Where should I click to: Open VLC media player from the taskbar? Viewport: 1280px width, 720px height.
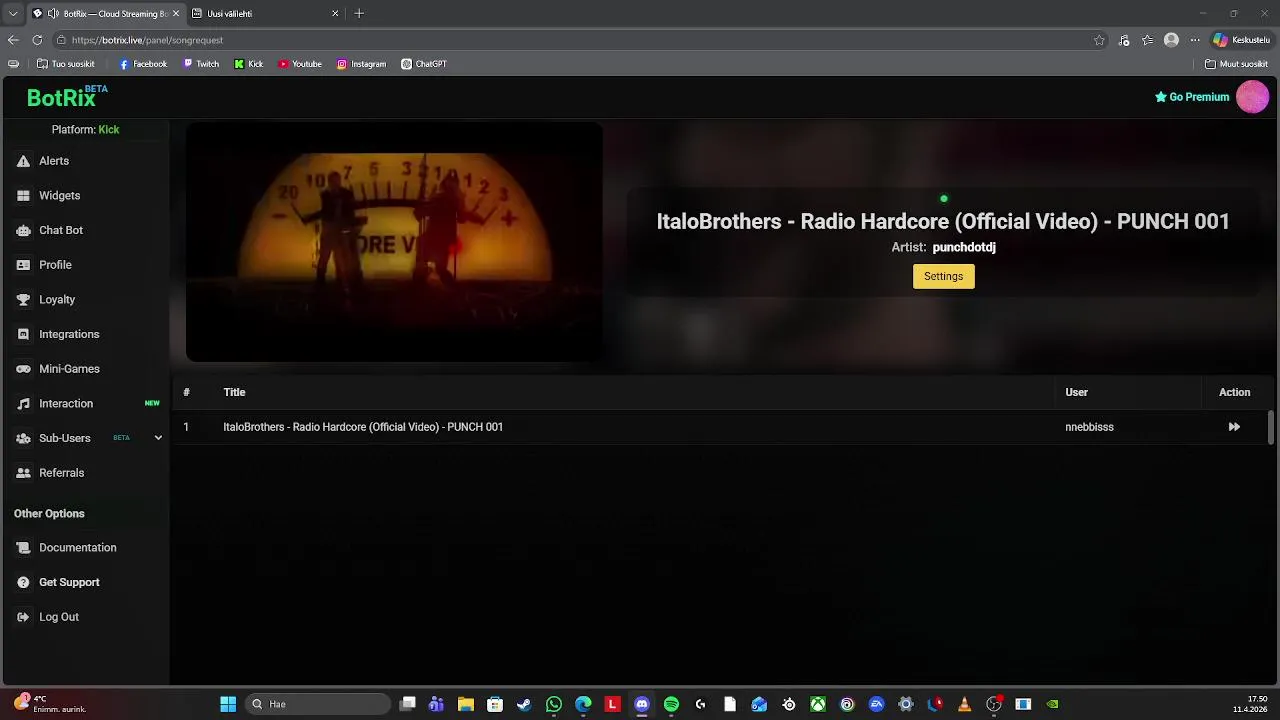(x=964, y=704)
